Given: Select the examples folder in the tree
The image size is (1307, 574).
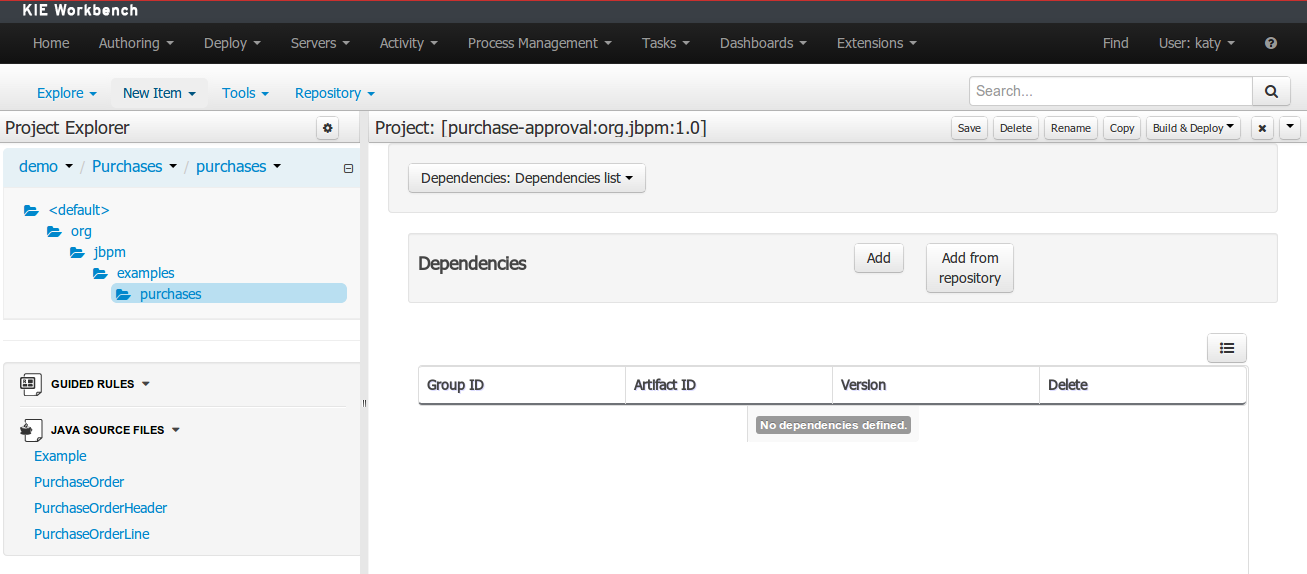Looking at the screenshot, I should pyautogui.click(x=145, y=273).
